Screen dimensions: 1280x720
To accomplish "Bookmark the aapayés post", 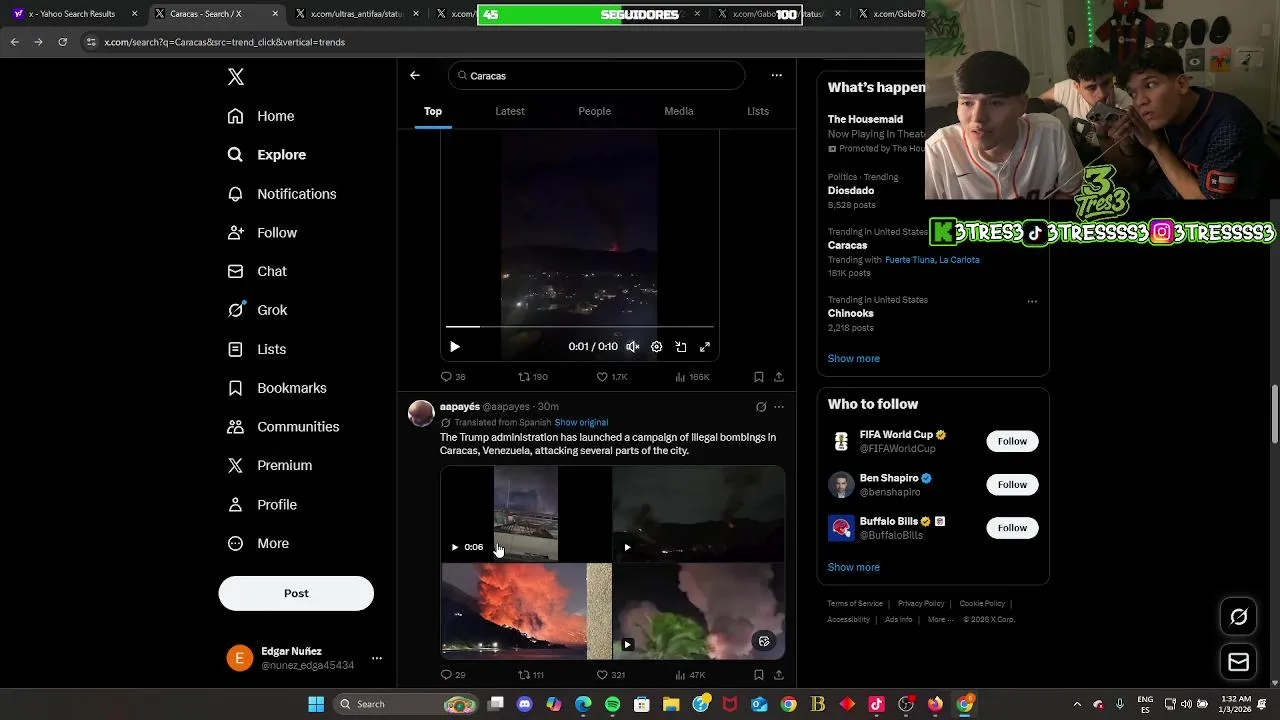I will [759, 675].
